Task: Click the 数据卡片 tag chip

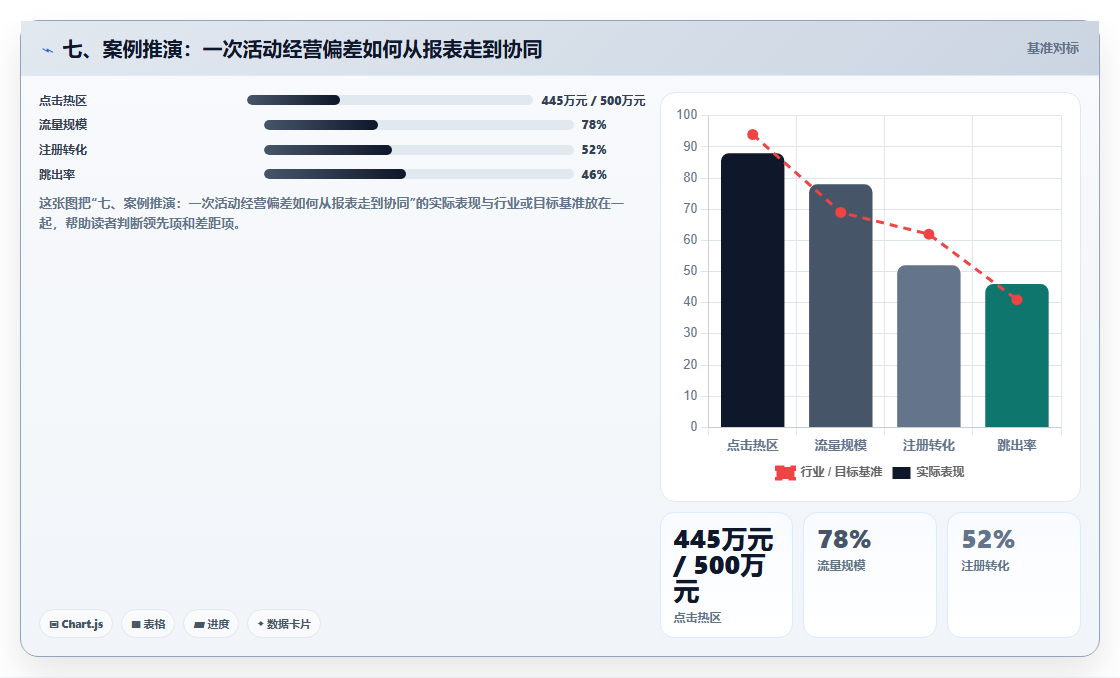Action: click(284, 624)
